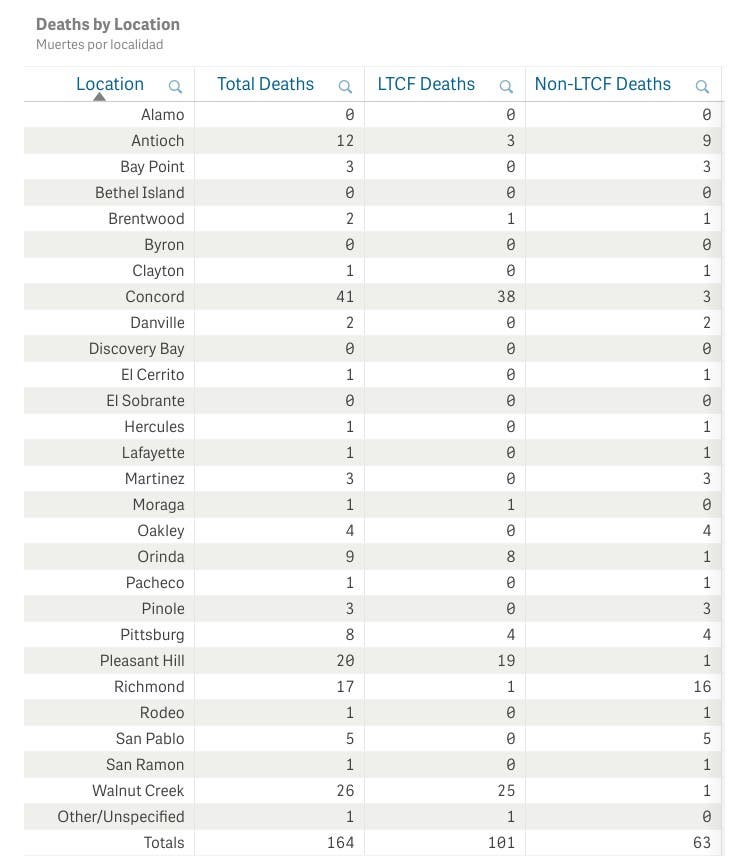
Task: Click the Totals row value 164
Action: 340,843
